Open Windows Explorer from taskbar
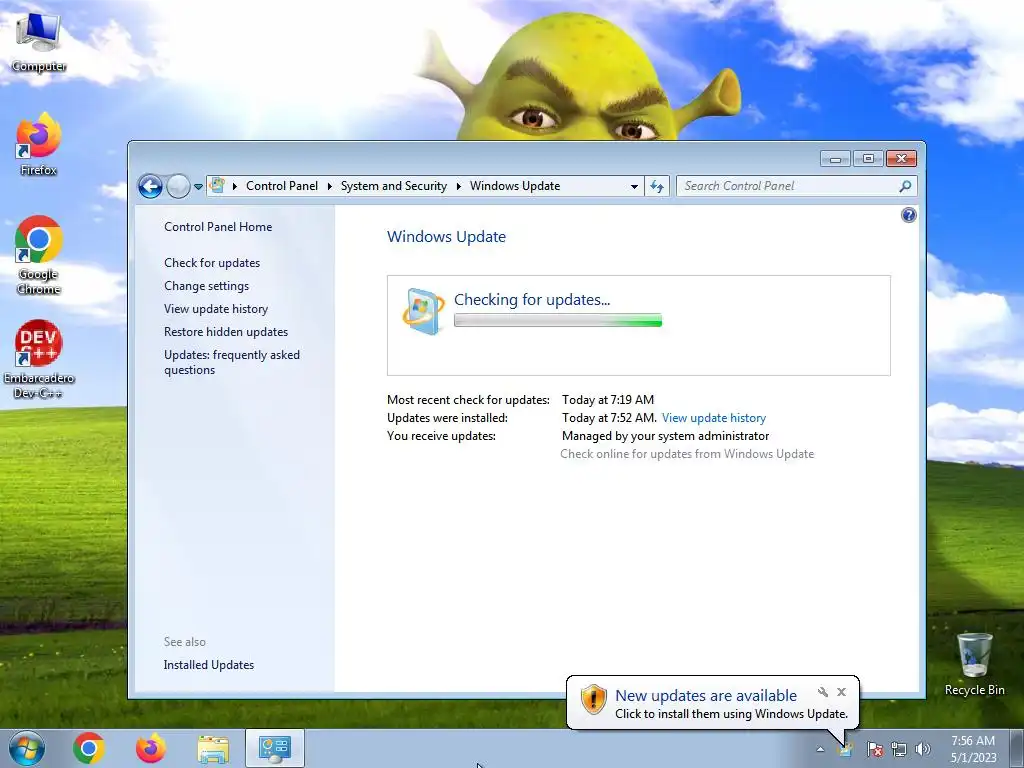This screenshot has height=768, width=1024. coord(213,748)
